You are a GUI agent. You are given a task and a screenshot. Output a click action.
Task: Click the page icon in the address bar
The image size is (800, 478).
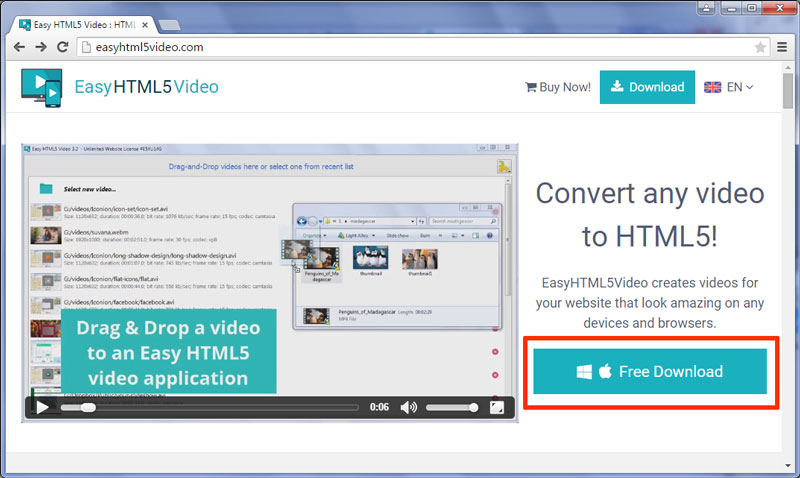coord(86,47)
